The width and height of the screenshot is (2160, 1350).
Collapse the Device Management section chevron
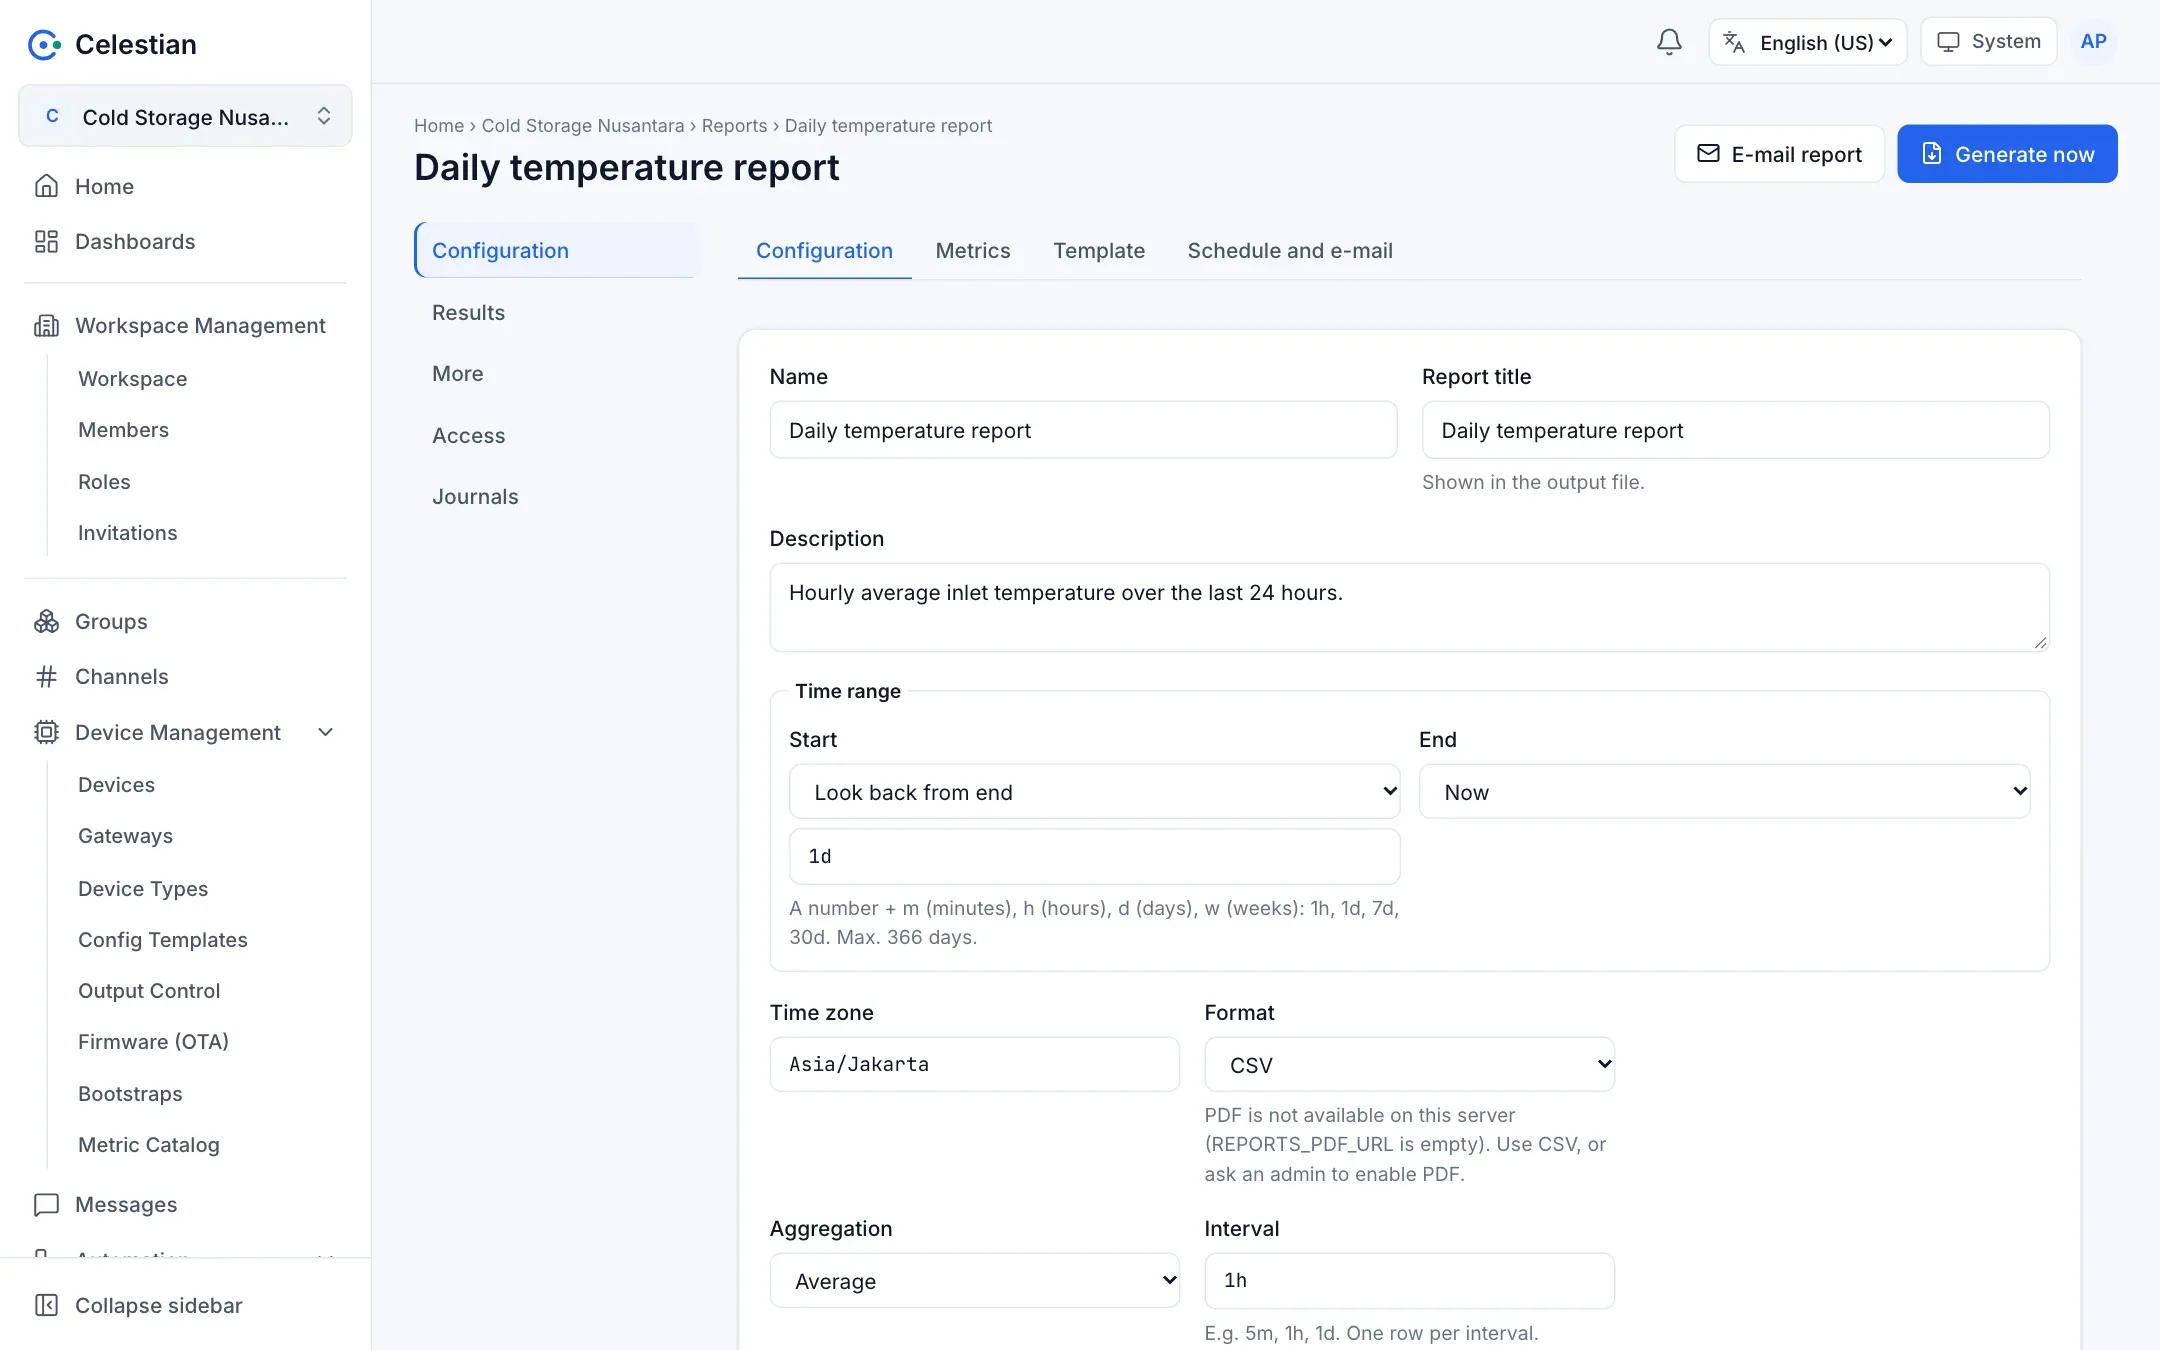click(x=325, y=732)
